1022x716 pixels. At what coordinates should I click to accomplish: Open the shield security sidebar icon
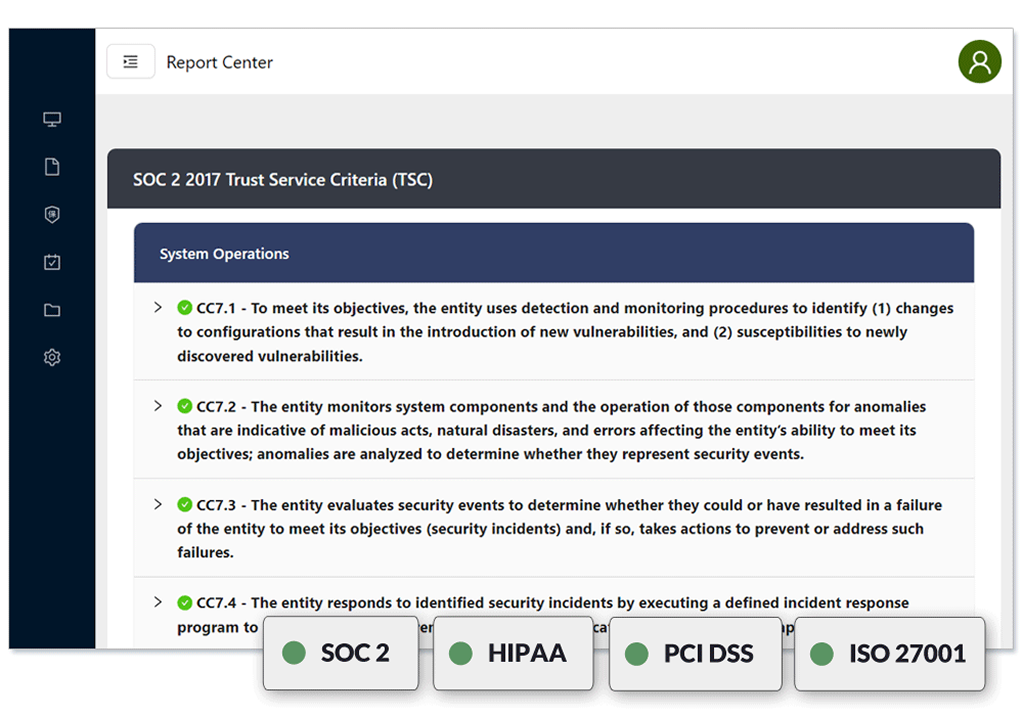click(52, 214)
